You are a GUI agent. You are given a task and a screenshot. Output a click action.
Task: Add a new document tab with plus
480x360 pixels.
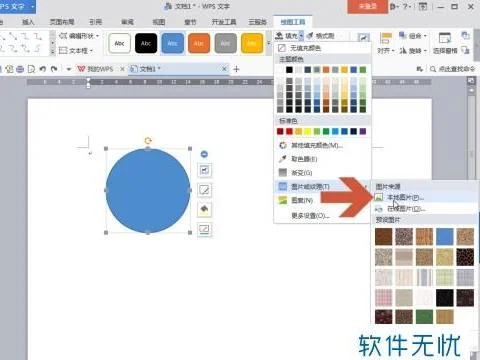(x=236, y=69)
